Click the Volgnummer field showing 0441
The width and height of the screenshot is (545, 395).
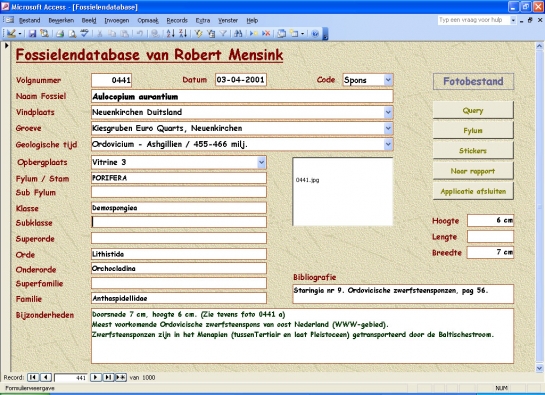click(x=112, y=80)
